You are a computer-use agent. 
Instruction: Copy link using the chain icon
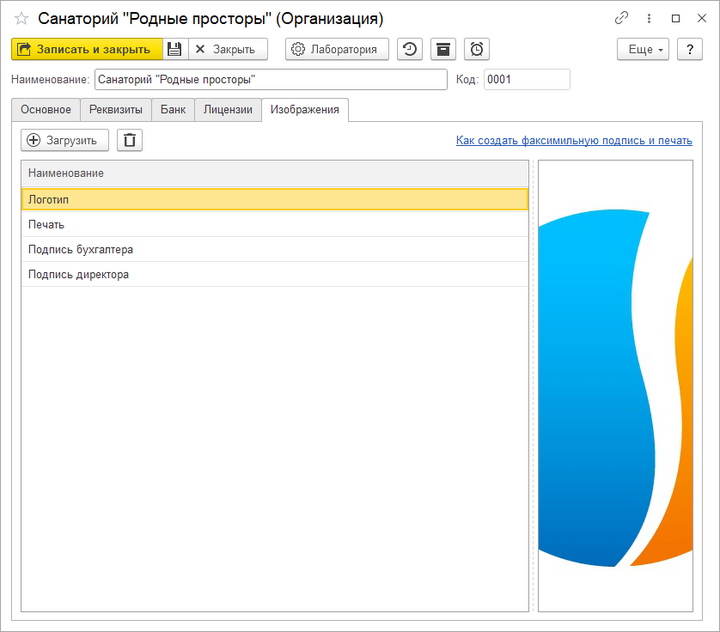[x=621, y=18]
